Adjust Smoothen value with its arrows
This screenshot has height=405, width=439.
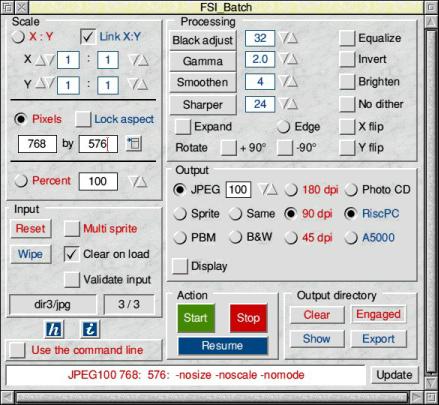coord(289,82)
